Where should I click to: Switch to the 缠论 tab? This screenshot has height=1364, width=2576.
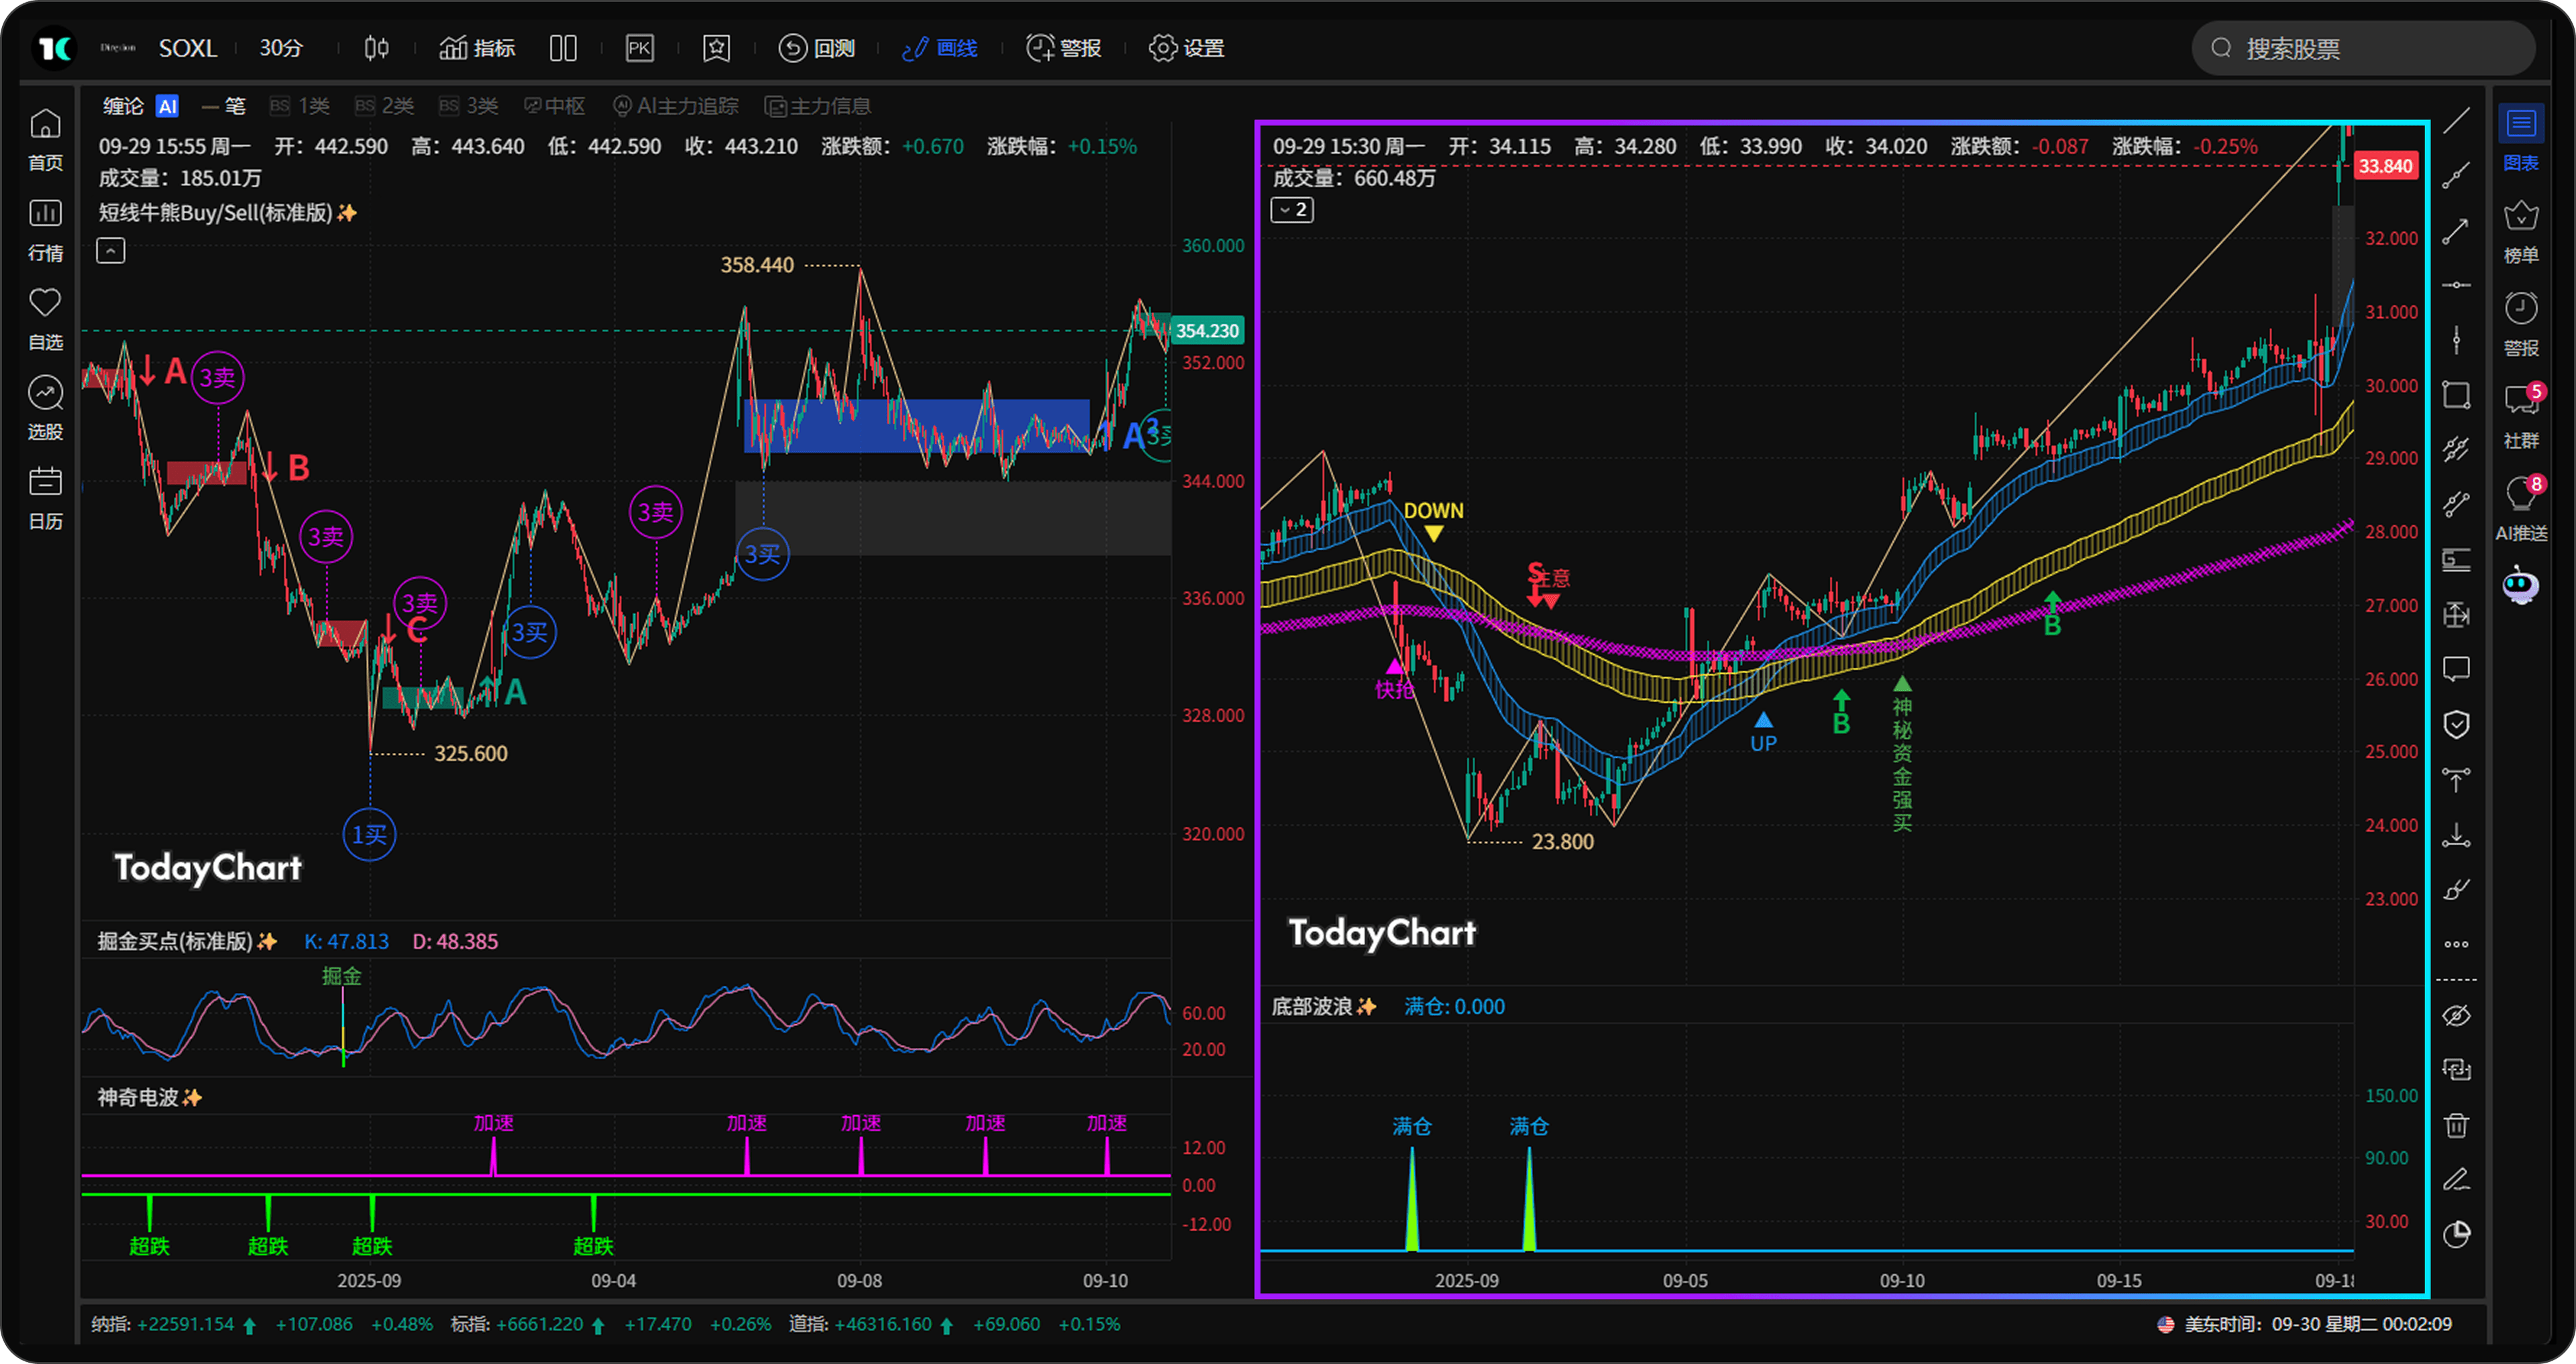[x=122, y=106]
